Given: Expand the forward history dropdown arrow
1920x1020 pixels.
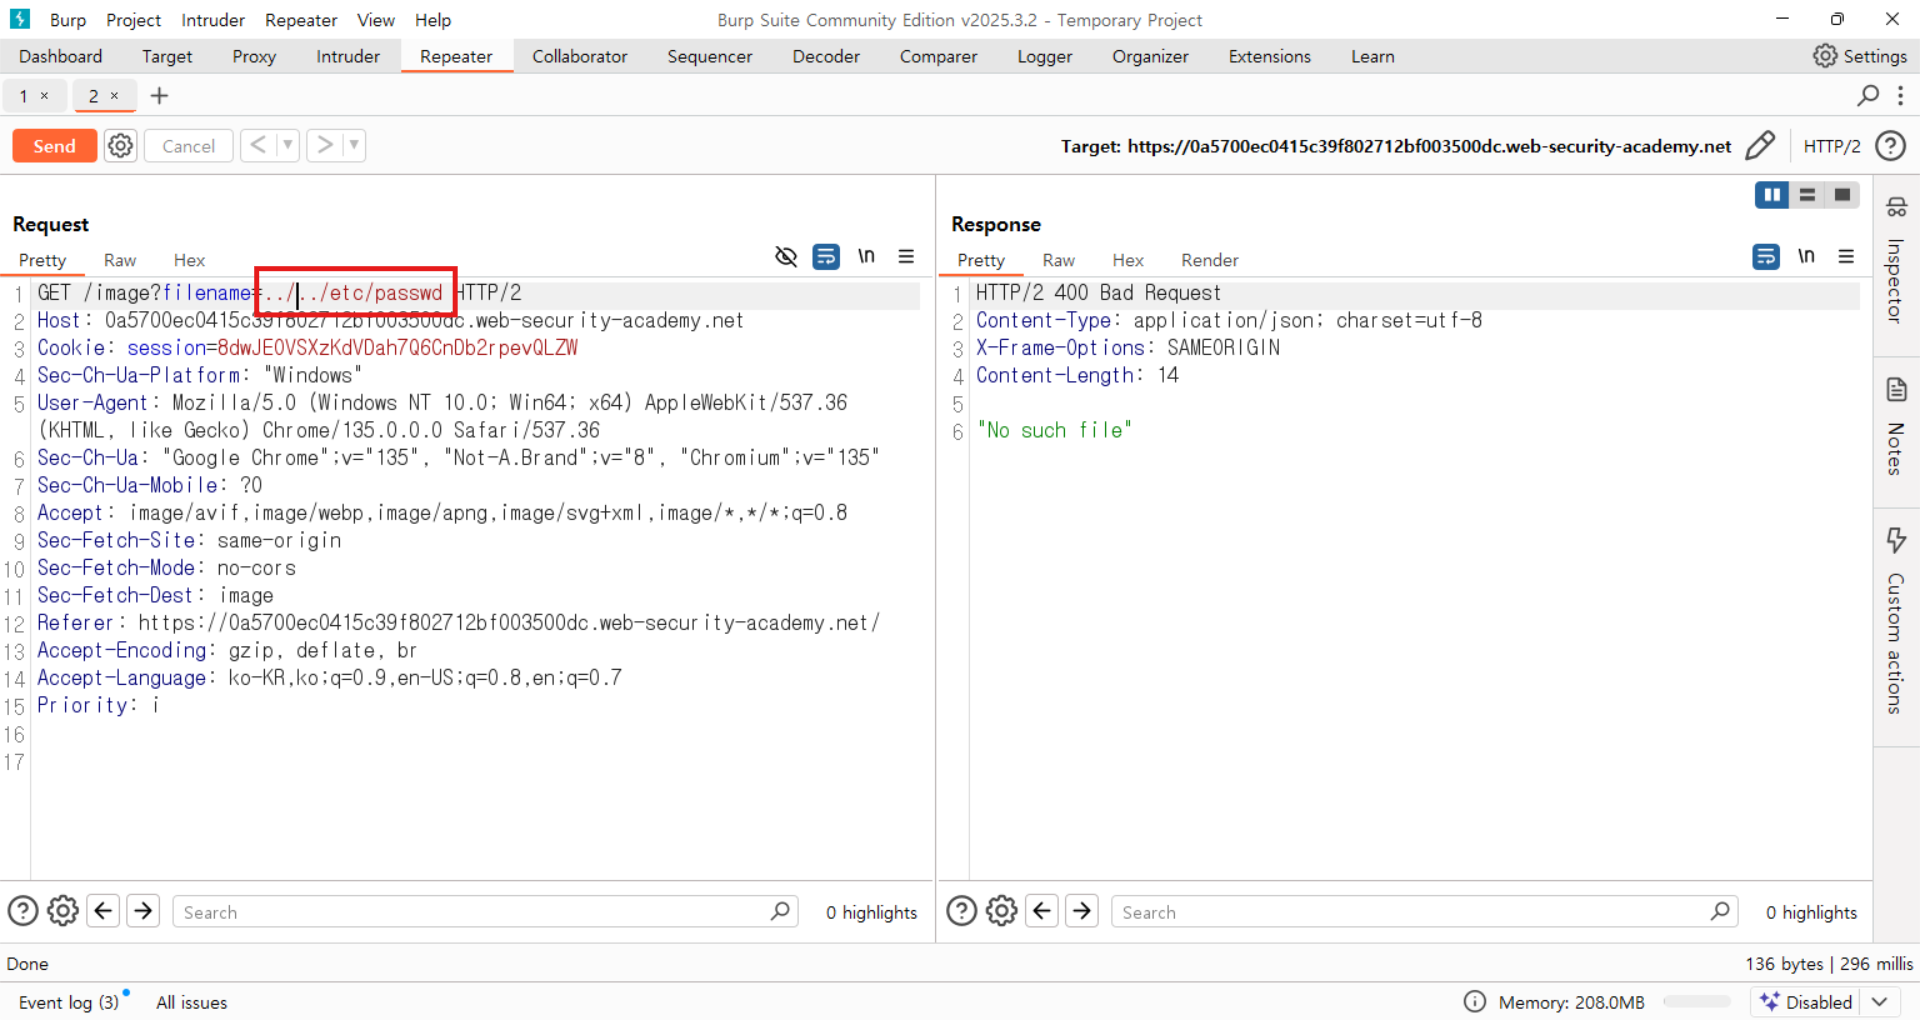Looking at the screenshot, I should [354, 146].
